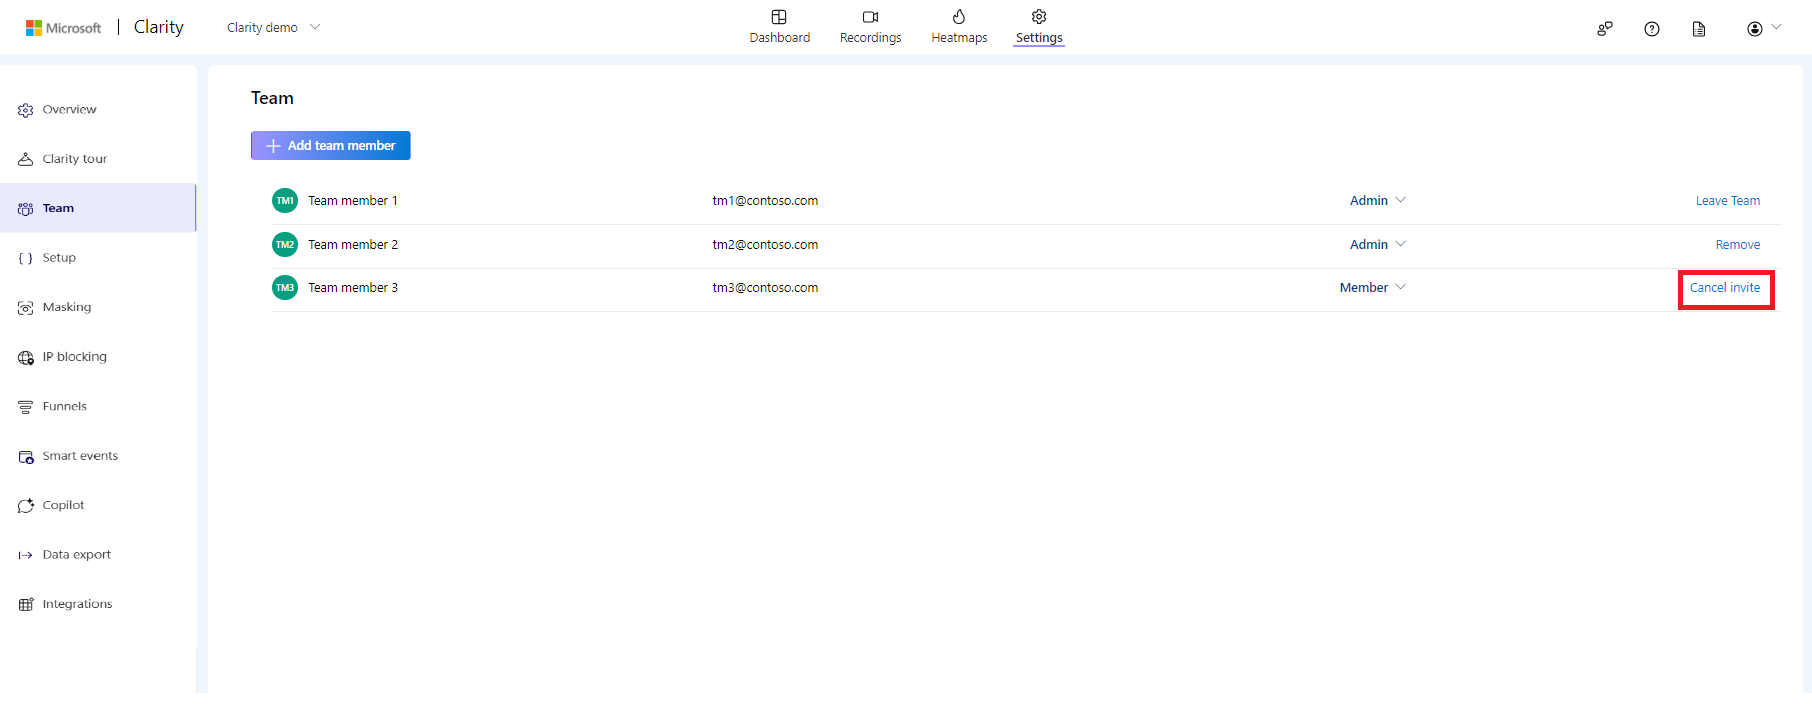This screenshot has height=706, width=1812.
Task: Click the Team page heading
Action: click(x=272, y=98)
